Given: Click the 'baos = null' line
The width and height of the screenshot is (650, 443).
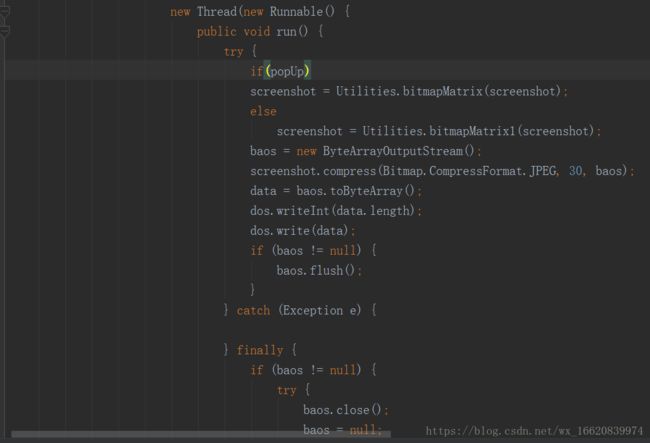Looking at the screenshot, I should click(342, 430).
